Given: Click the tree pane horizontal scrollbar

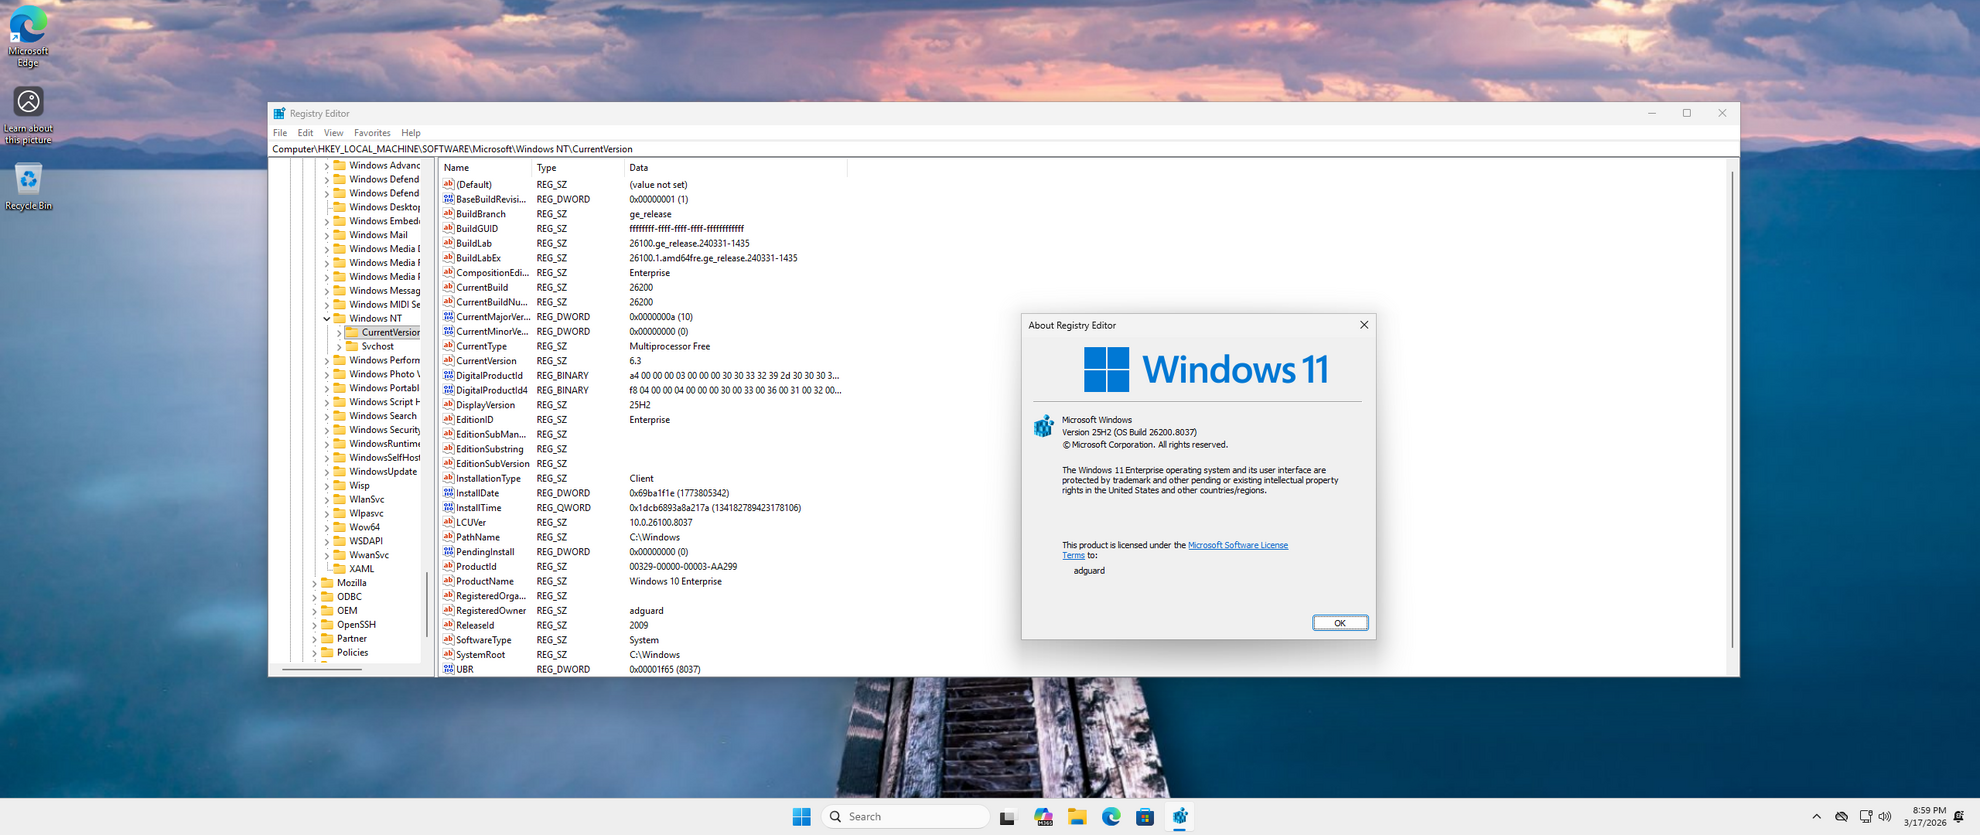Looking at the screenshot, I should tap(322, 669).
